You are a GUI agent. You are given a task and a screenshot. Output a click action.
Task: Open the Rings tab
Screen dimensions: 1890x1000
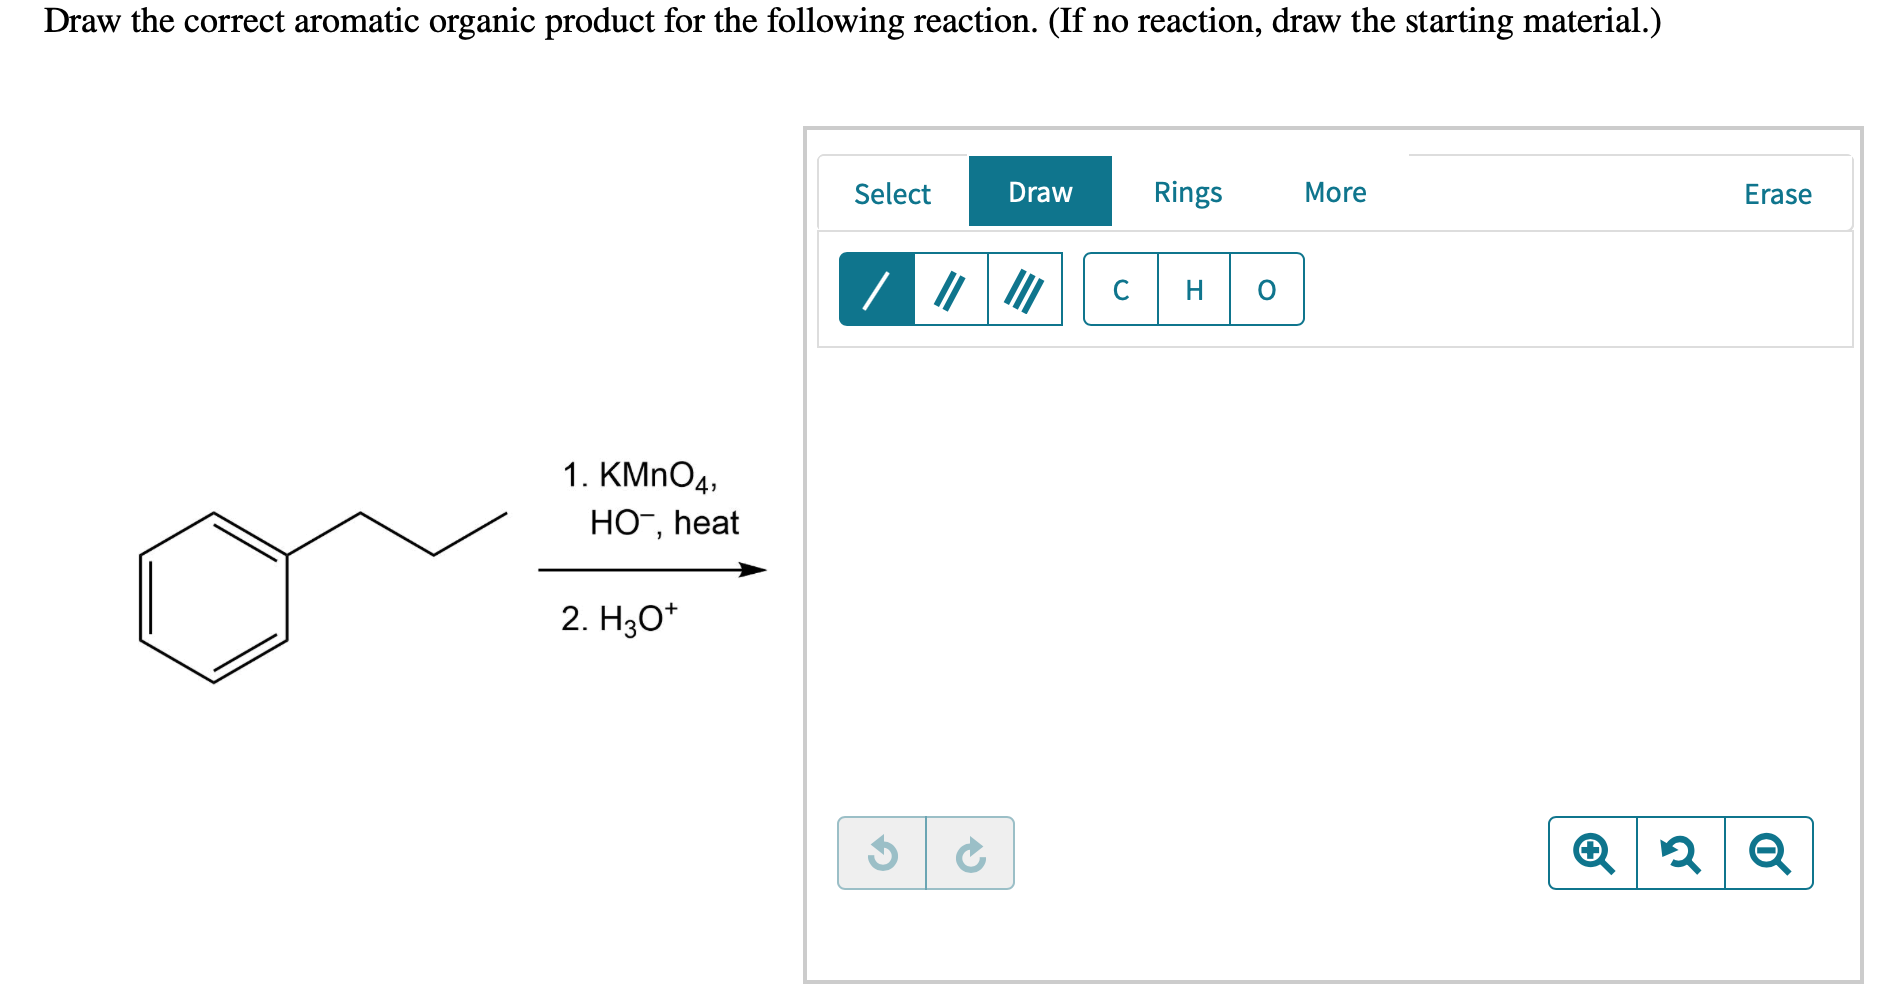coord(1188,192)
